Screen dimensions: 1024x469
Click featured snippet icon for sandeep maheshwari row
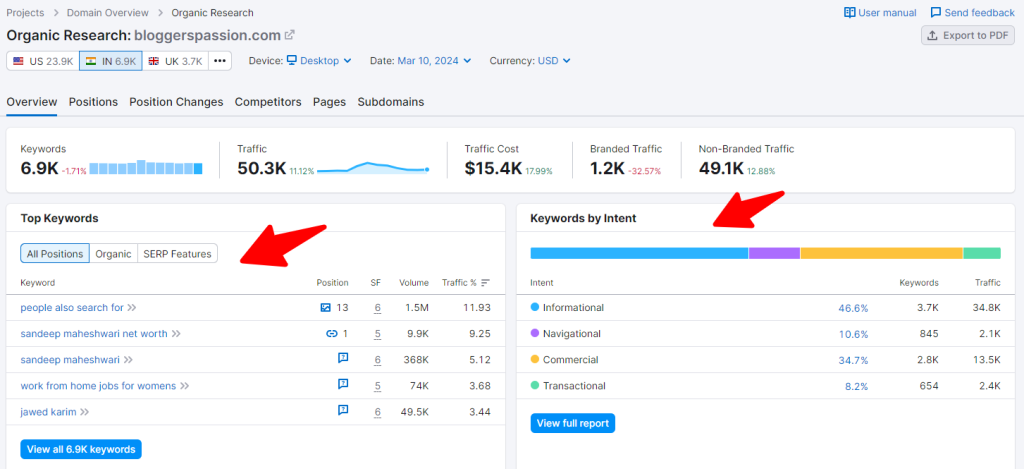tap(343, 358)
